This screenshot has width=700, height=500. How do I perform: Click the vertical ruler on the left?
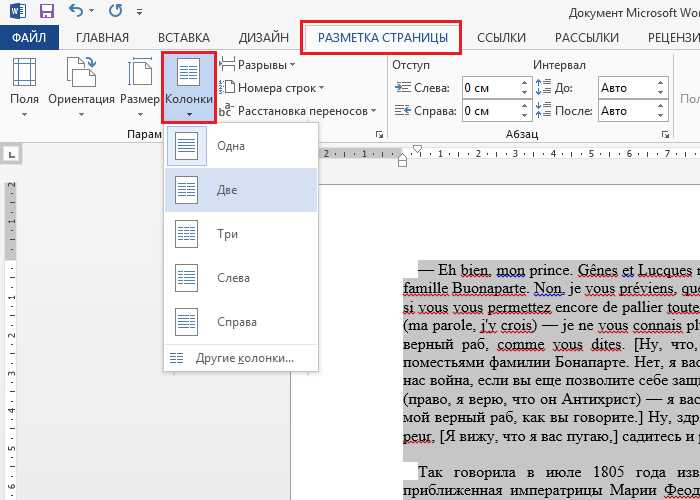[x=11, y=339]
